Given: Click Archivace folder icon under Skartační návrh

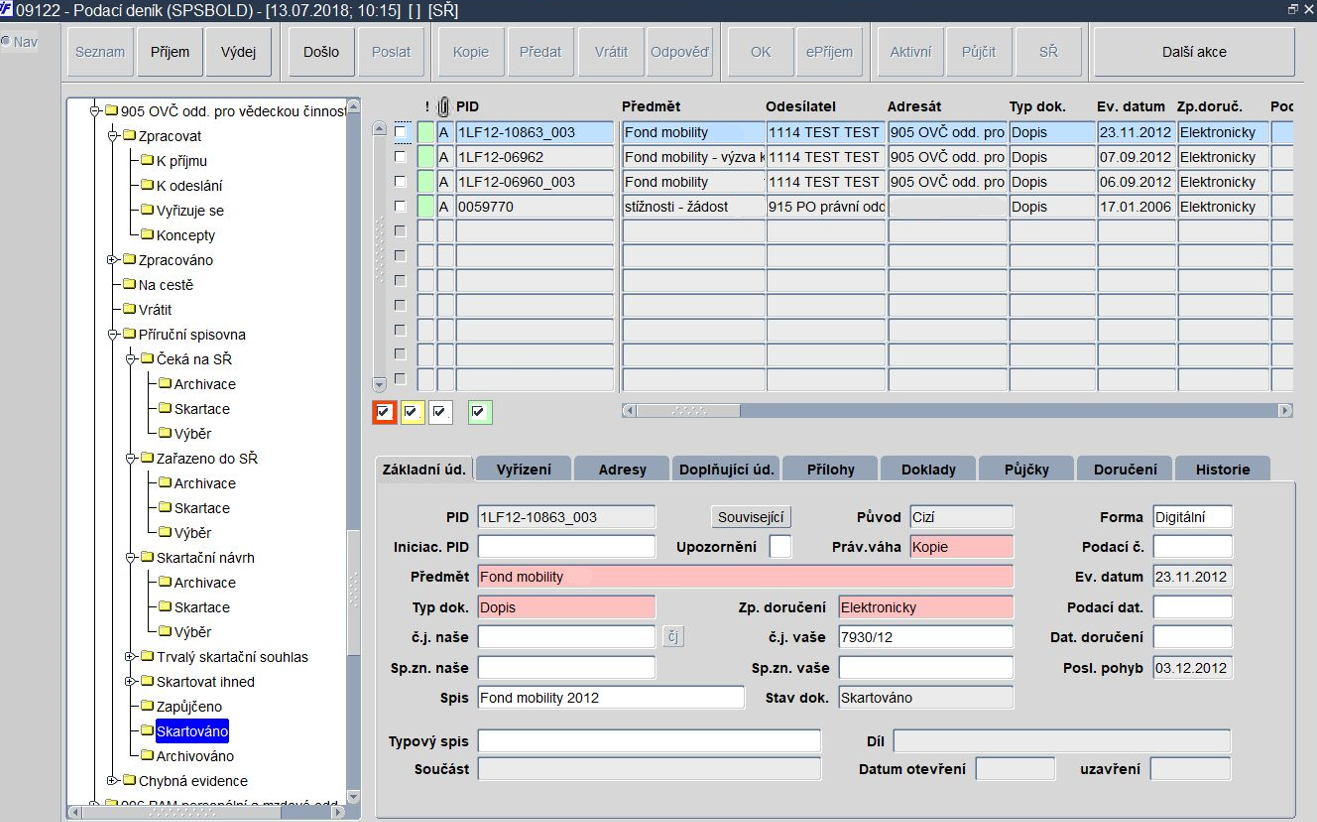Looking at the screenshot, I should [x=165, y=583].
